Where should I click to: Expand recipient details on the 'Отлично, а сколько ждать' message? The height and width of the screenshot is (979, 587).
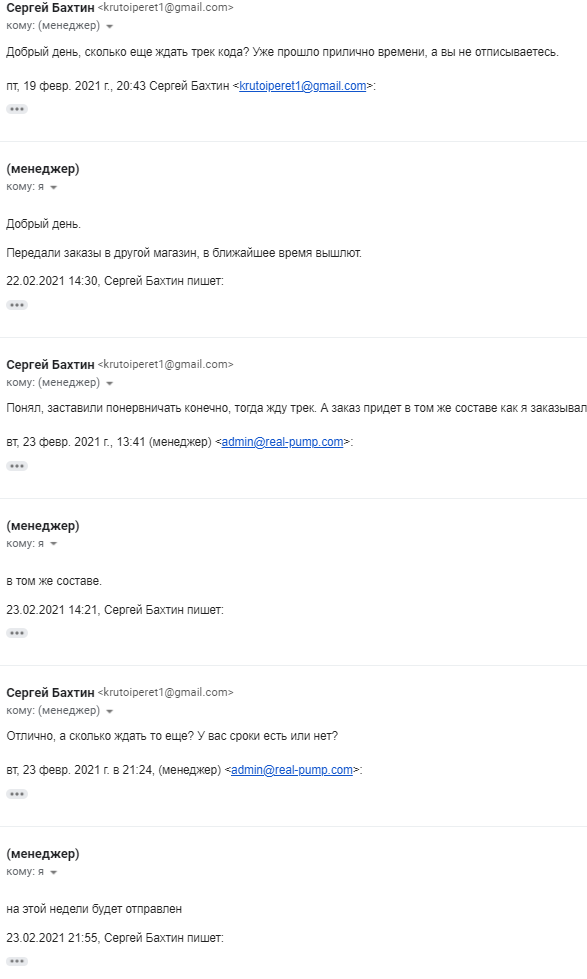click(x=110, y=711)
